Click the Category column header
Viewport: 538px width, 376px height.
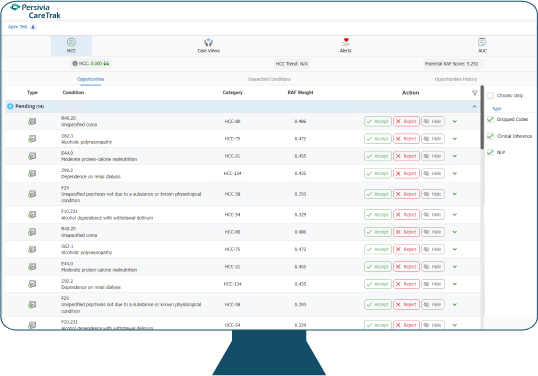pos(233,93)
